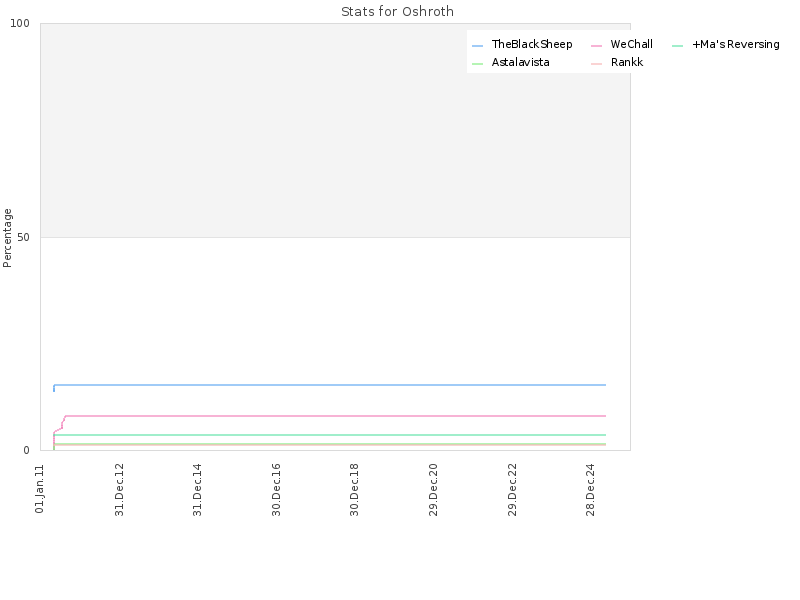Click the 31.Dec.12 date label
This screenshot has width=800, height=600.
tap(119, 490)
